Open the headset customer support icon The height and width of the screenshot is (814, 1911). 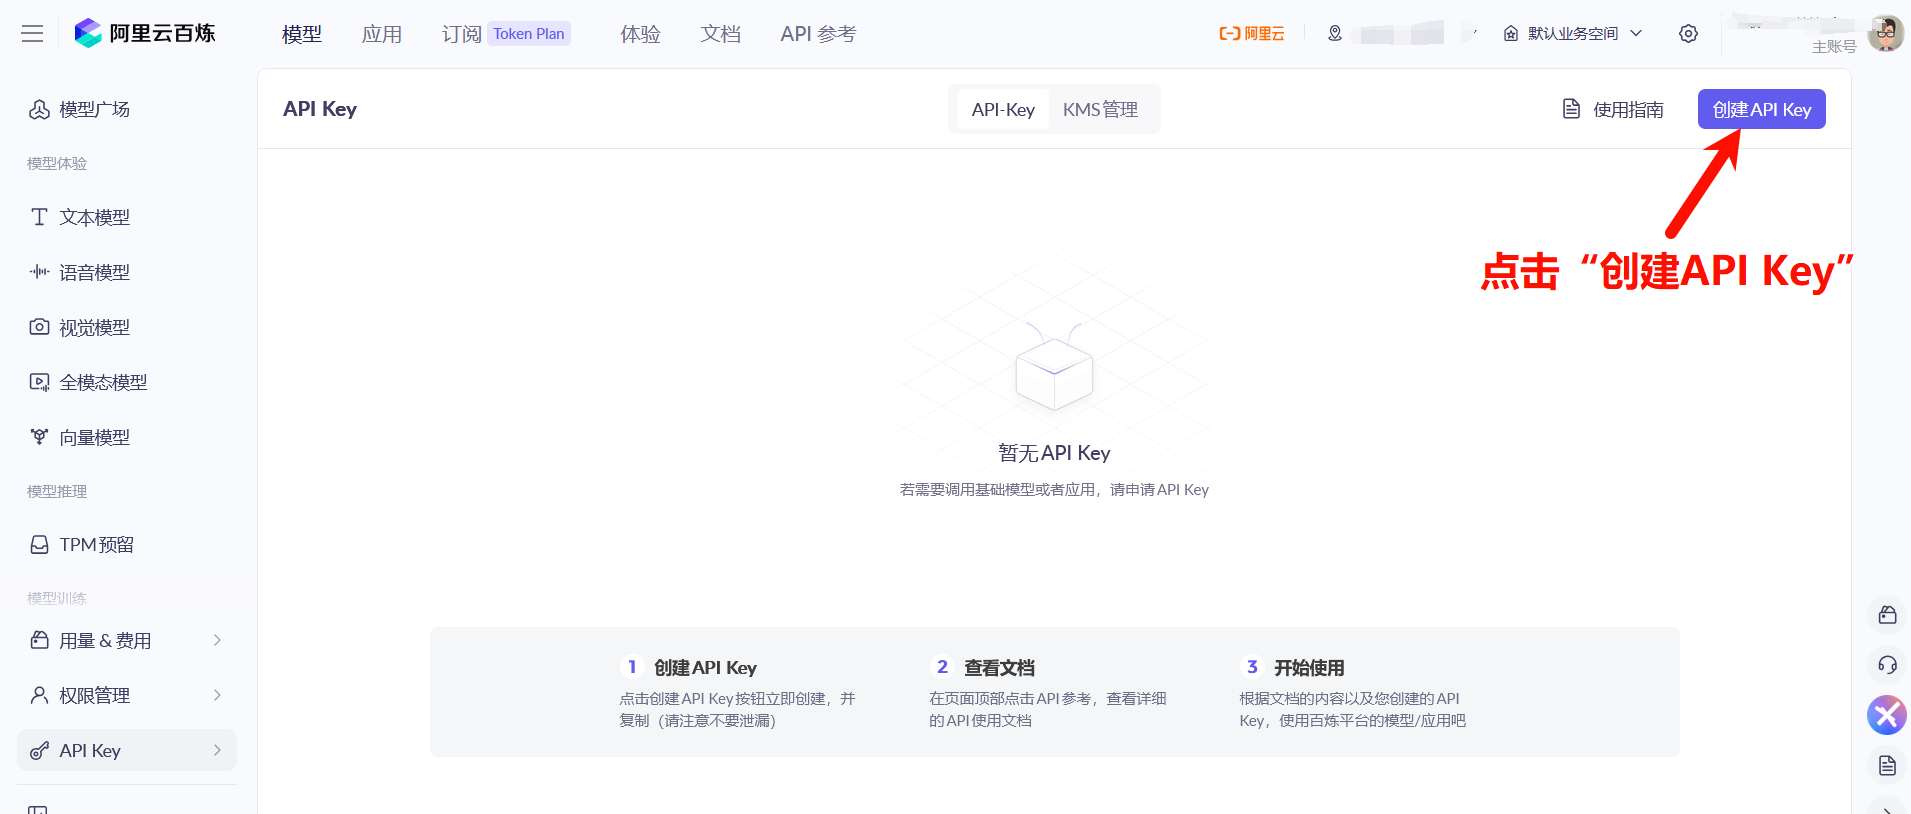(1887, 665)
